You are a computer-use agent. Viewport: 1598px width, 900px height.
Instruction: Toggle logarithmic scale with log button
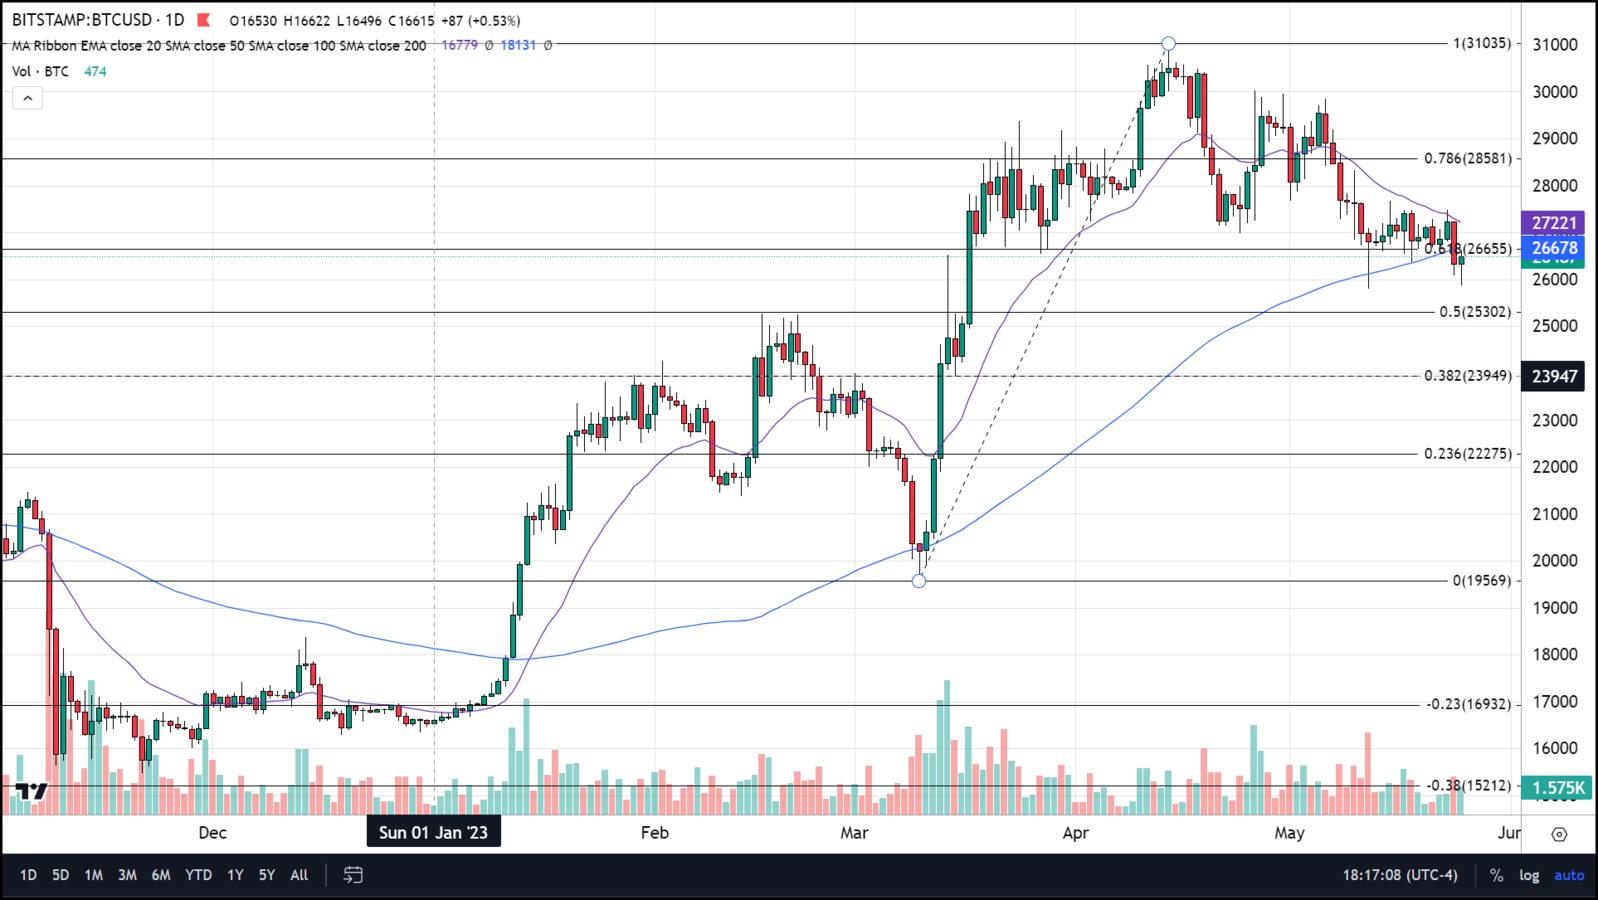point(1529,875)
